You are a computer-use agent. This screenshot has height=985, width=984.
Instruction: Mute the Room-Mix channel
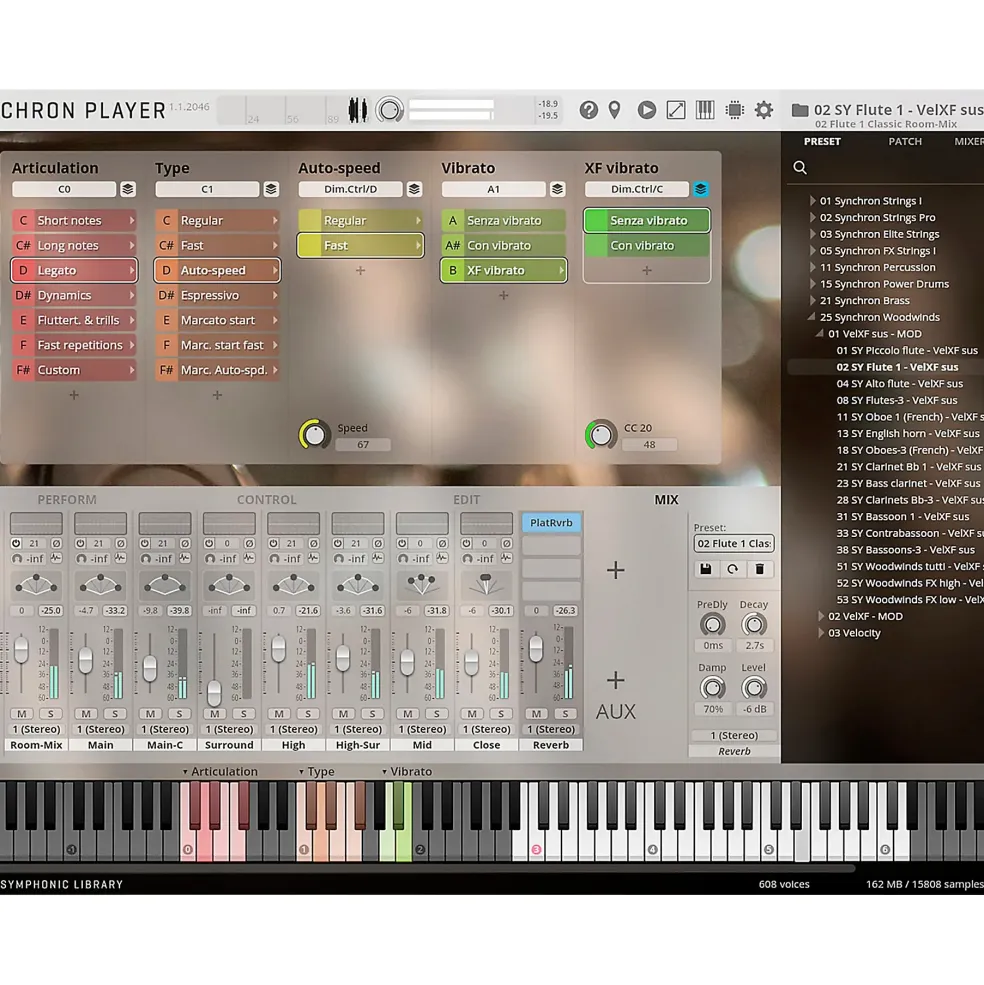point(22,714)
